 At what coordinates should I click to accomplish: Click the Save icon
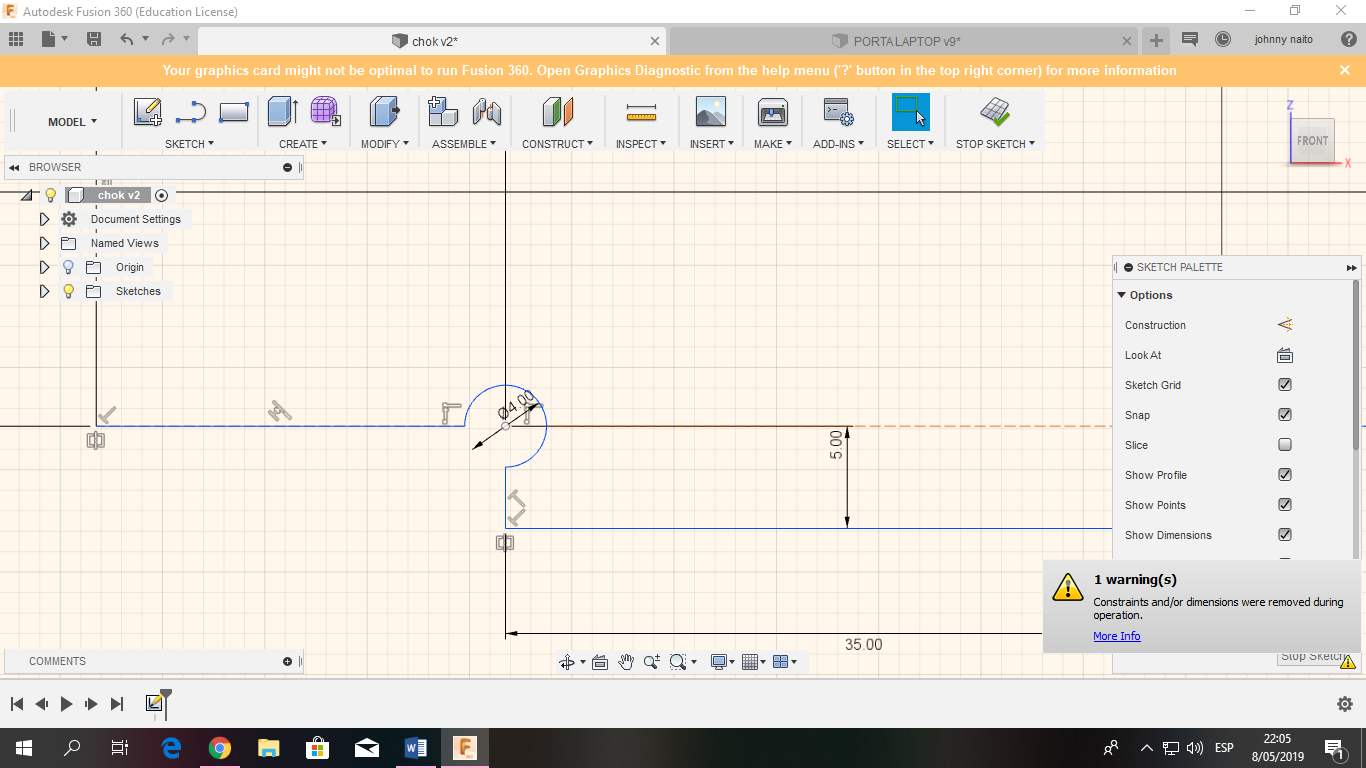94,39
